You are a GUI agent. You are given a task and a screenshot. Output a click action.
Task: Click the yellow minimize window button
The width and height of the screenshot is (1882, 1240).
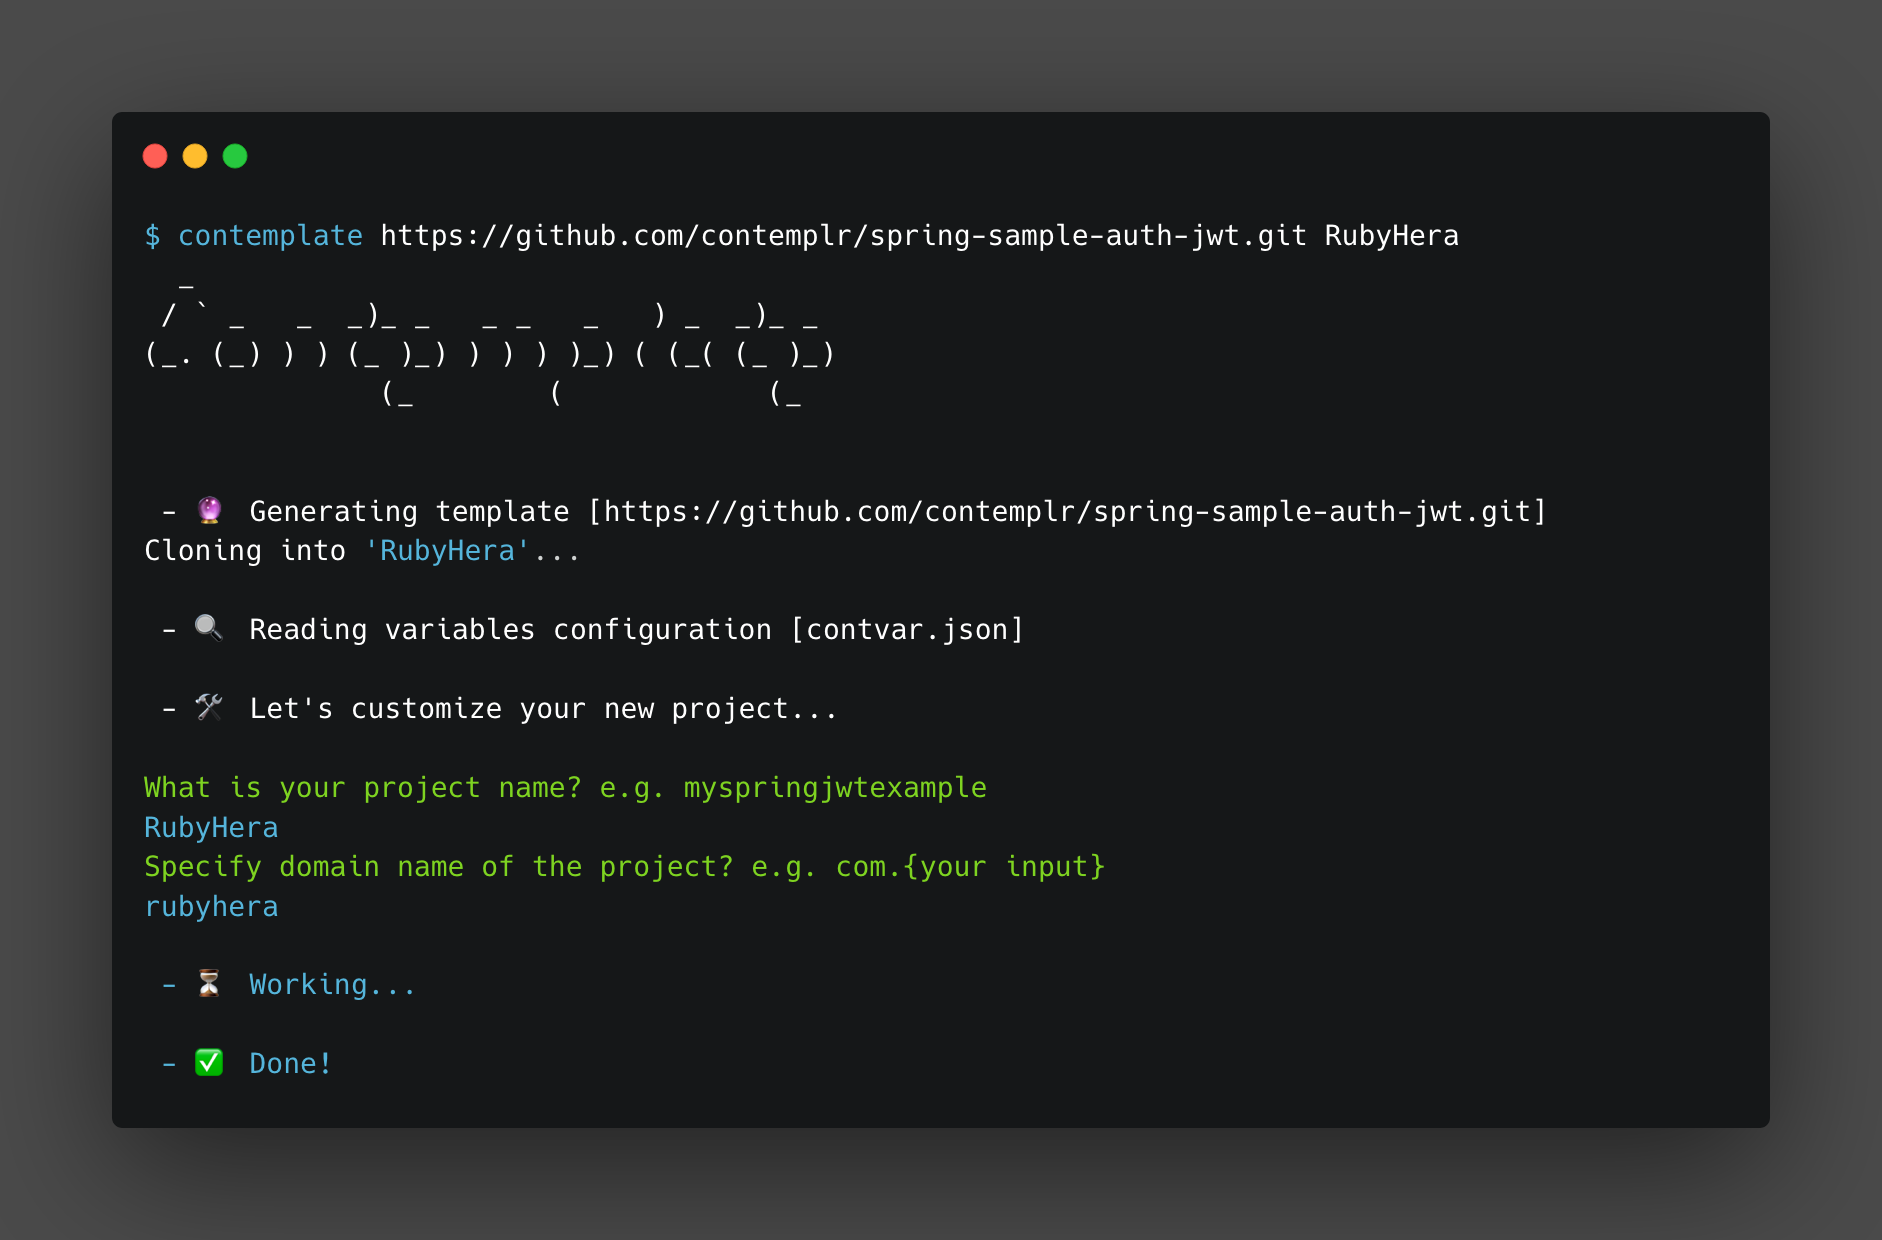point(195,156)
